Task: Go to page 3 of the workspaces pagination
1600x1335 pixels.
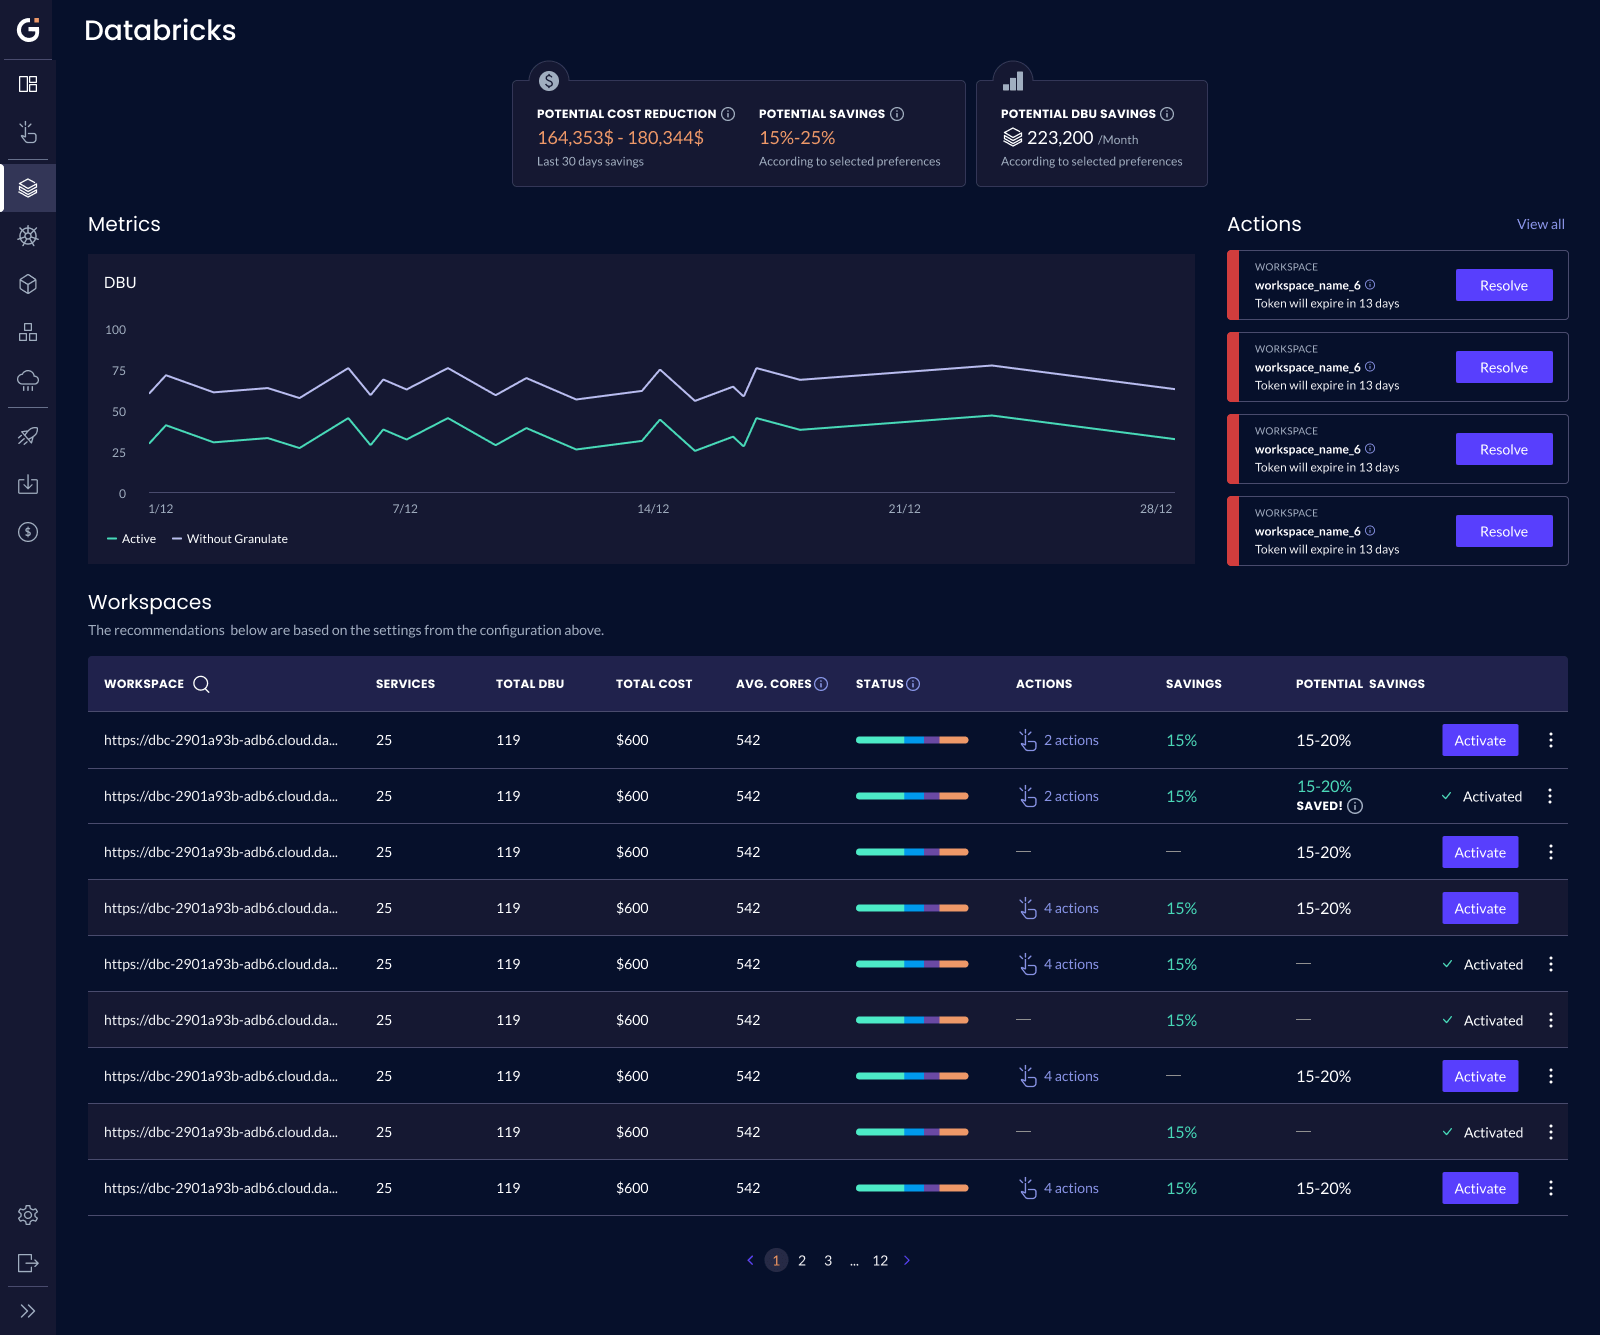Action: tap(828, 1260)
